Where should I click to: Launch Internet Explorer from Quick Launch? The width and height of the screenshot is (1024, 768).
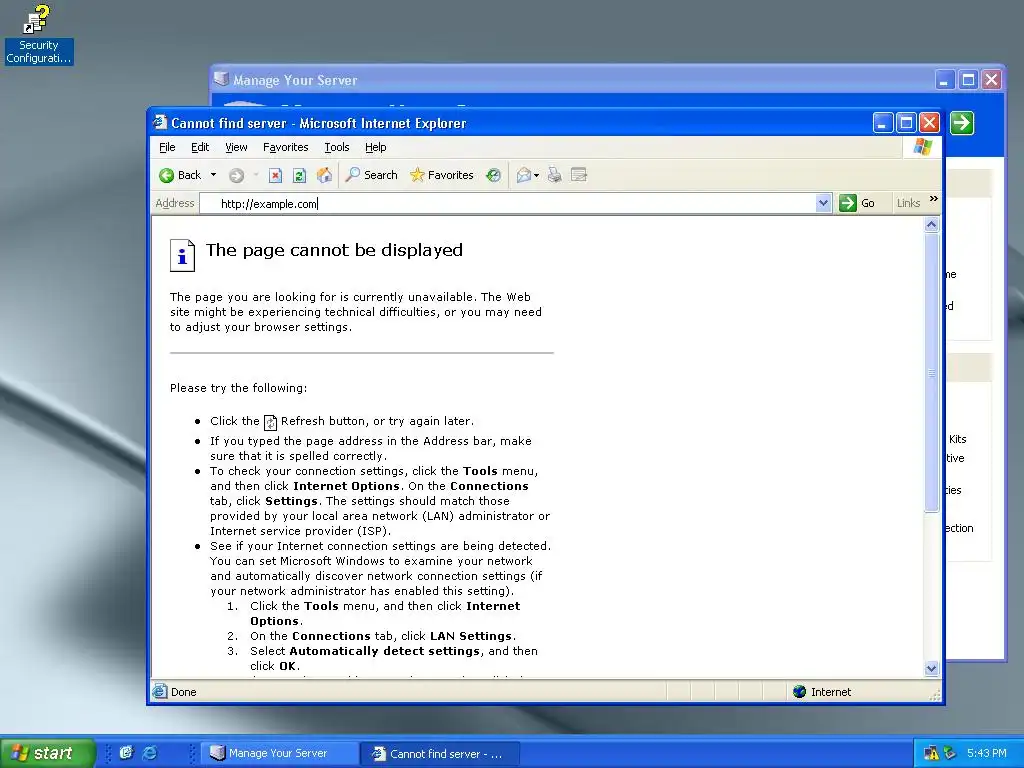click(150, 753)
